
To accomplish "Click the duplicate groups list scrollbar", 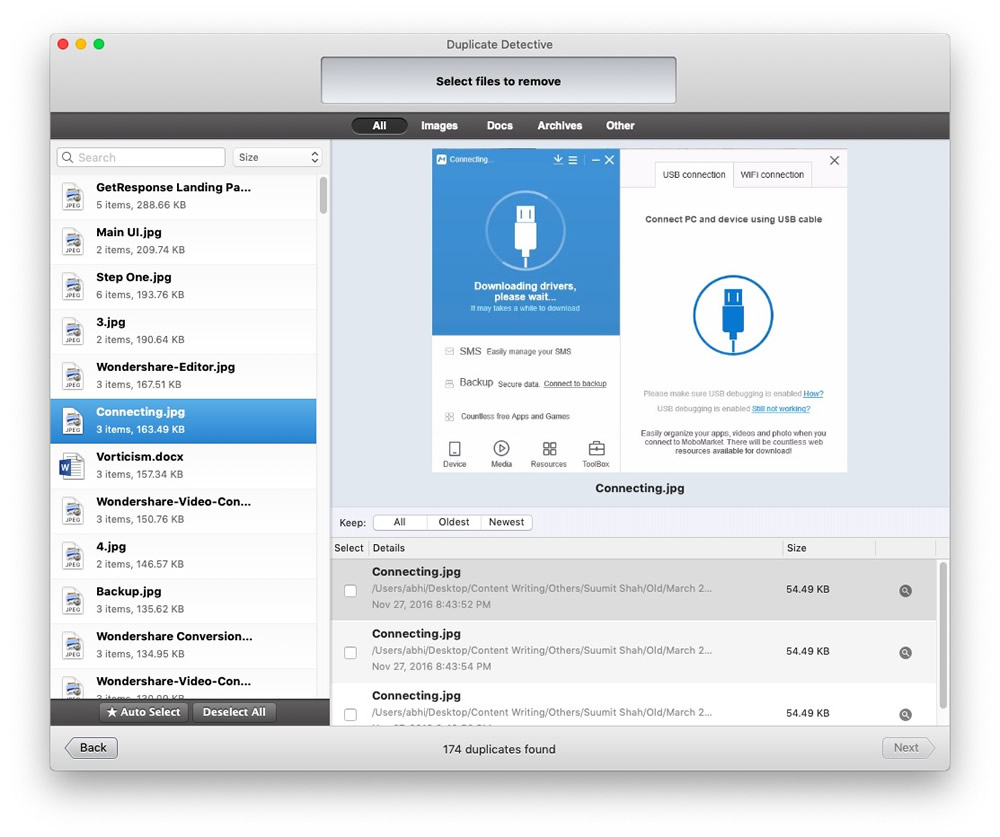I will (x=323, y=195).
